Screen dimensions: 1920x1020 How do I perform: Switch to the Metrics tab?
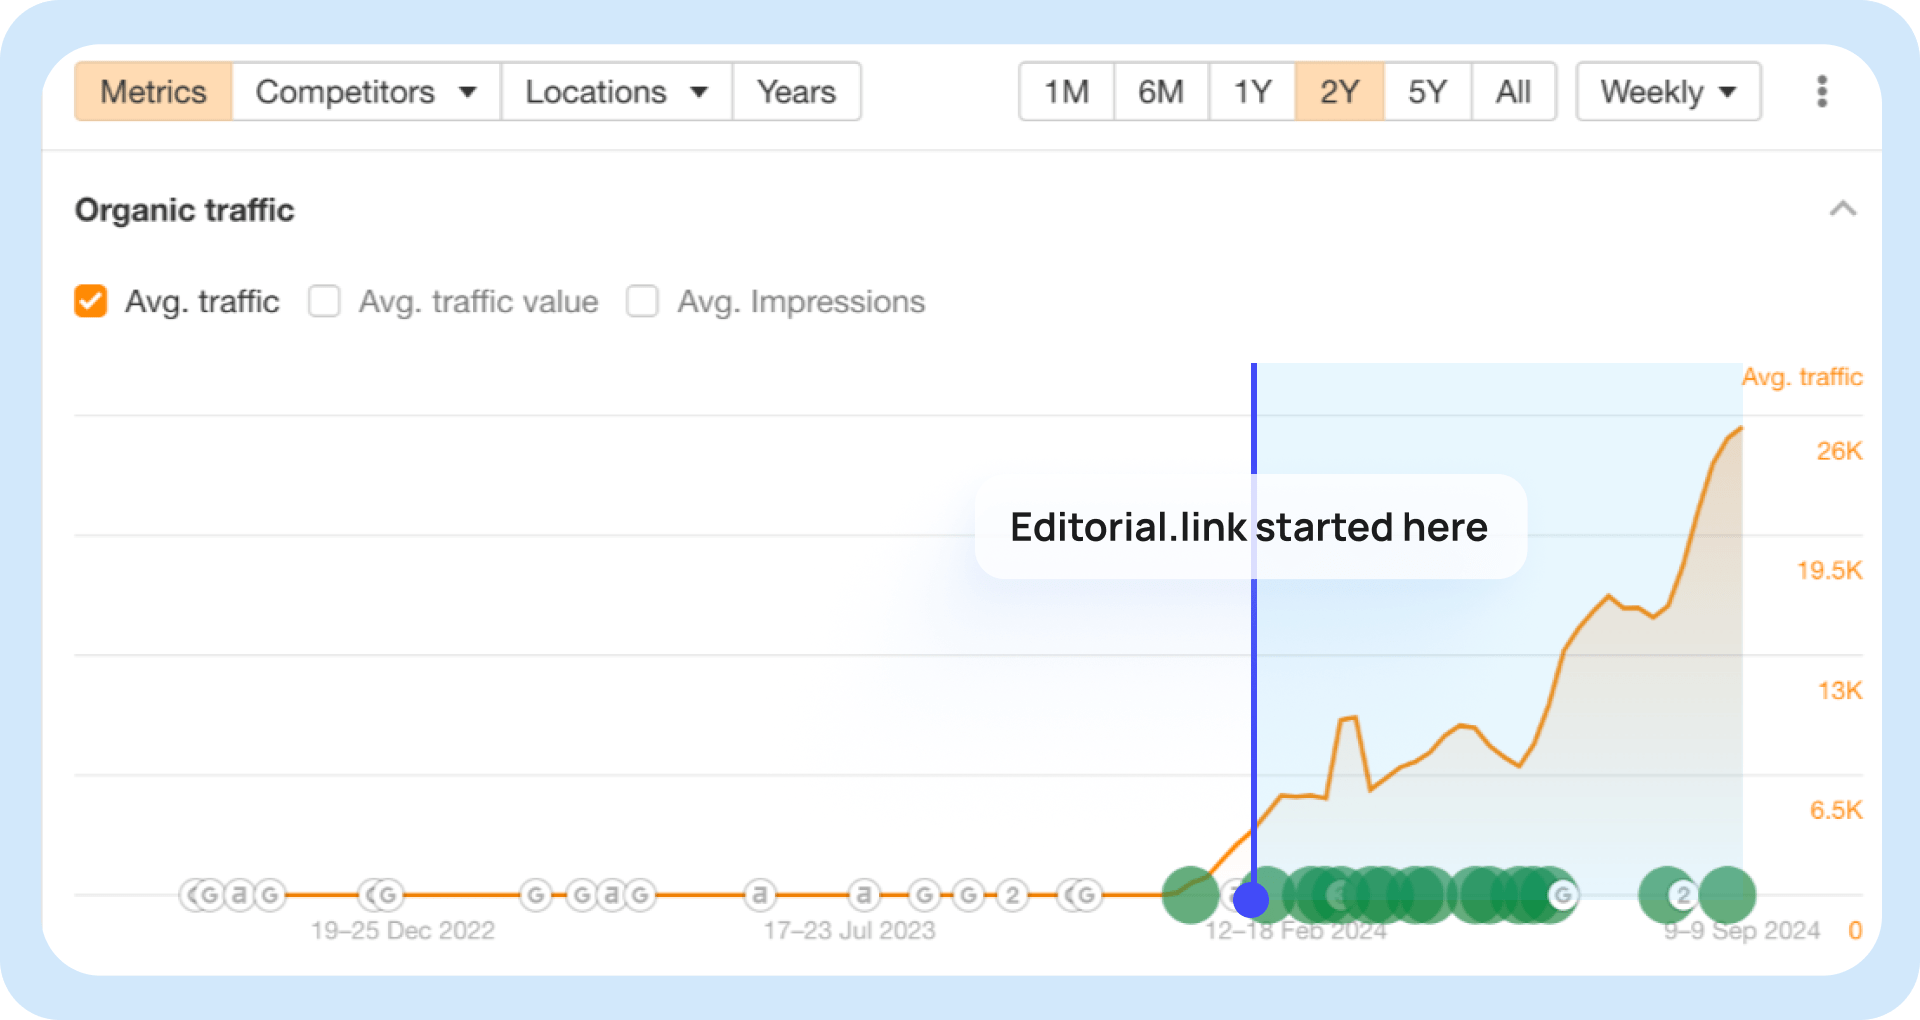coord(154,92)
